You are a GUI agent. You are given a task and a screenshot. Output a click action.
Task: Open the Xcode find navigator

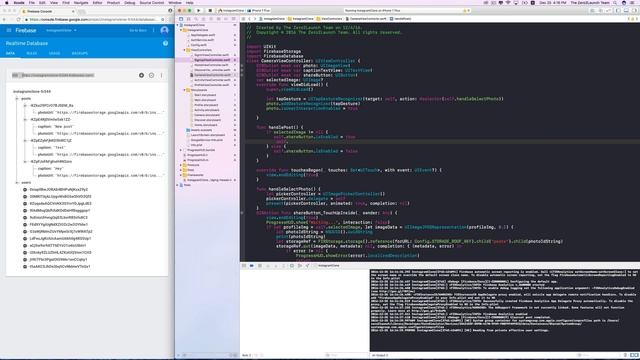[x=196, y=19]
